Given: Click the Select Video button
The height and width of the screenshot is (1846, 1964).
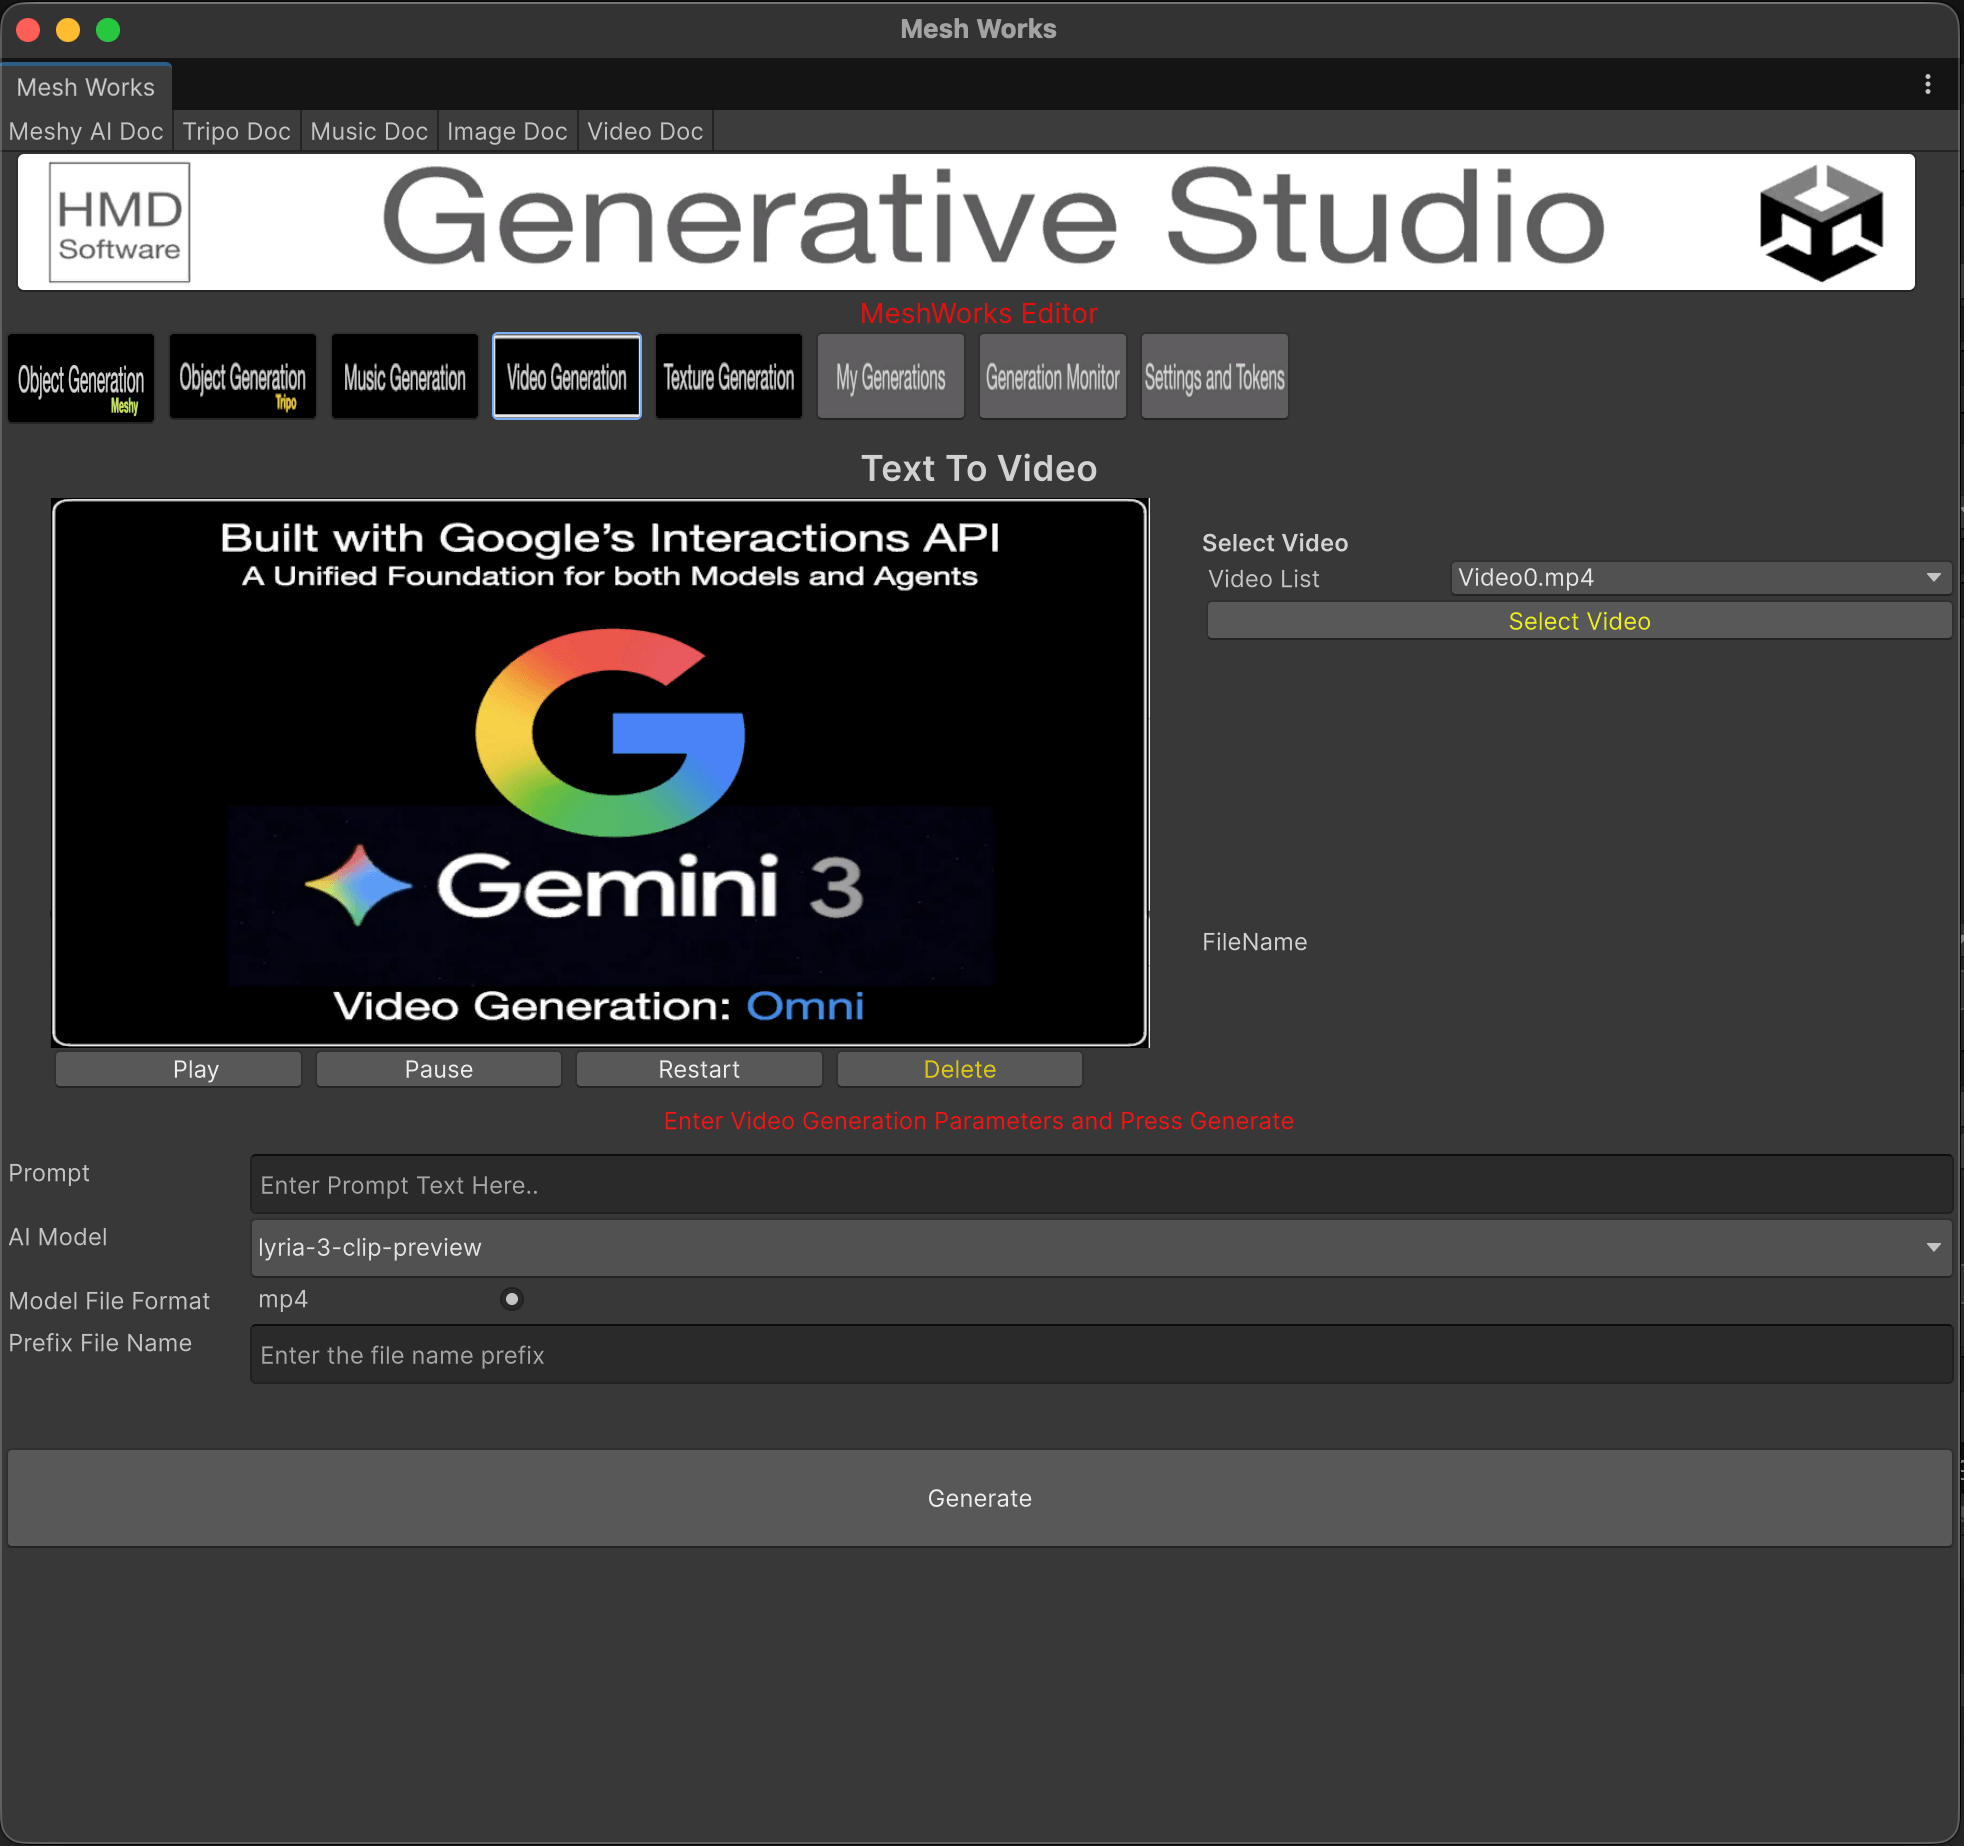Looking at the screenshot, I should (x=1579, y=621).
